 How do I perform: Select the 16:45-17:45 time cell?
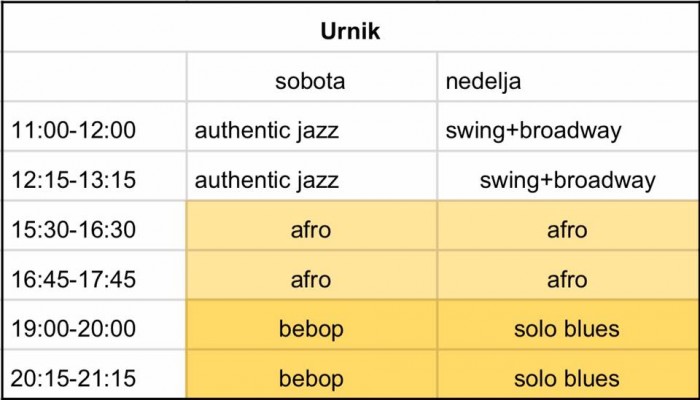95,275
